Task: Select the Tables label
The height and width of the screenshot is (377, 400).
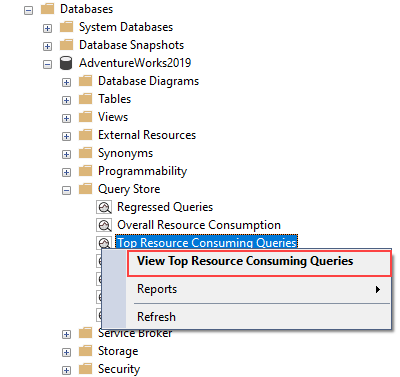Action: tap(114, 99)
